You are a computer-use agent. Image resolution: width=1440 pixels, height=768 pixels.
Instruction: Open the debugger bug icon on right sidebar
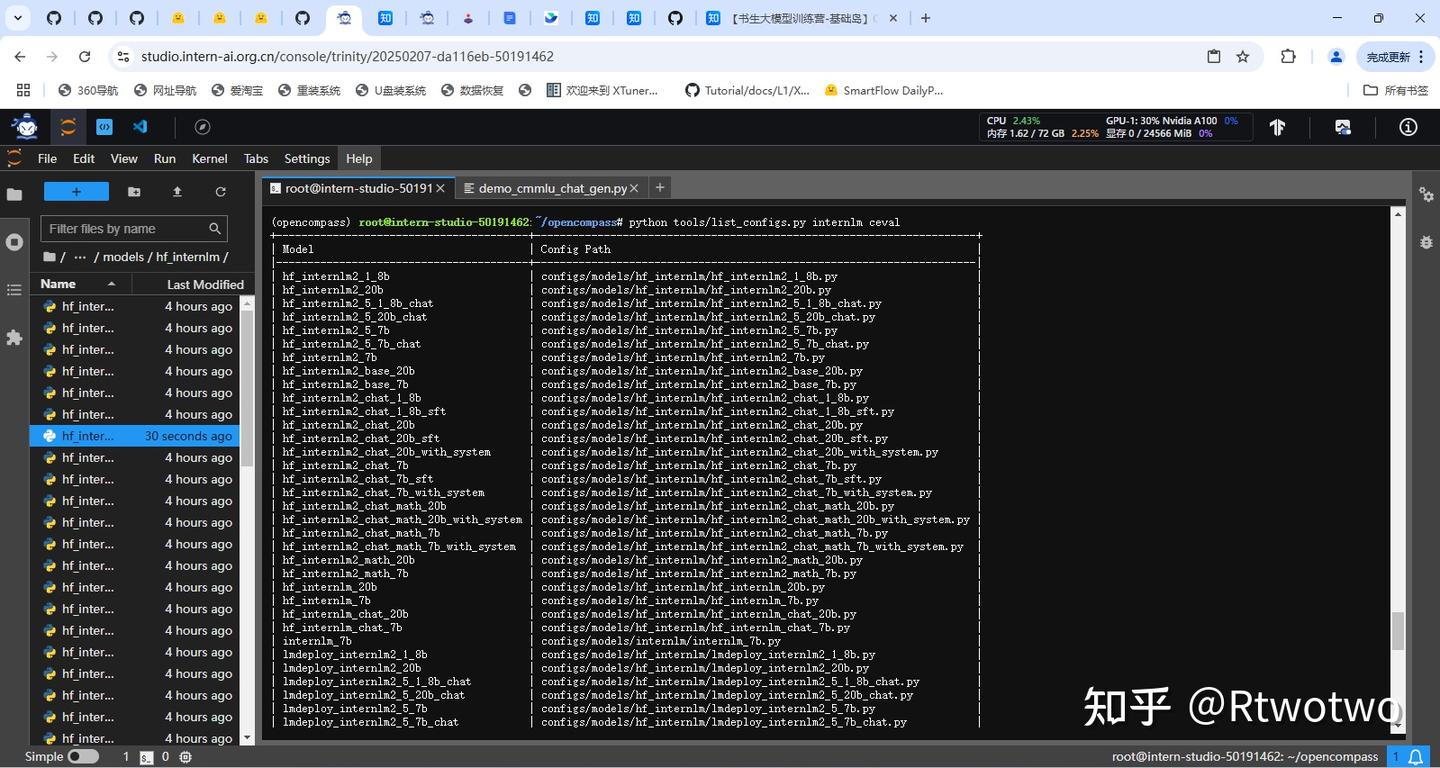[x=1426, y=242]
